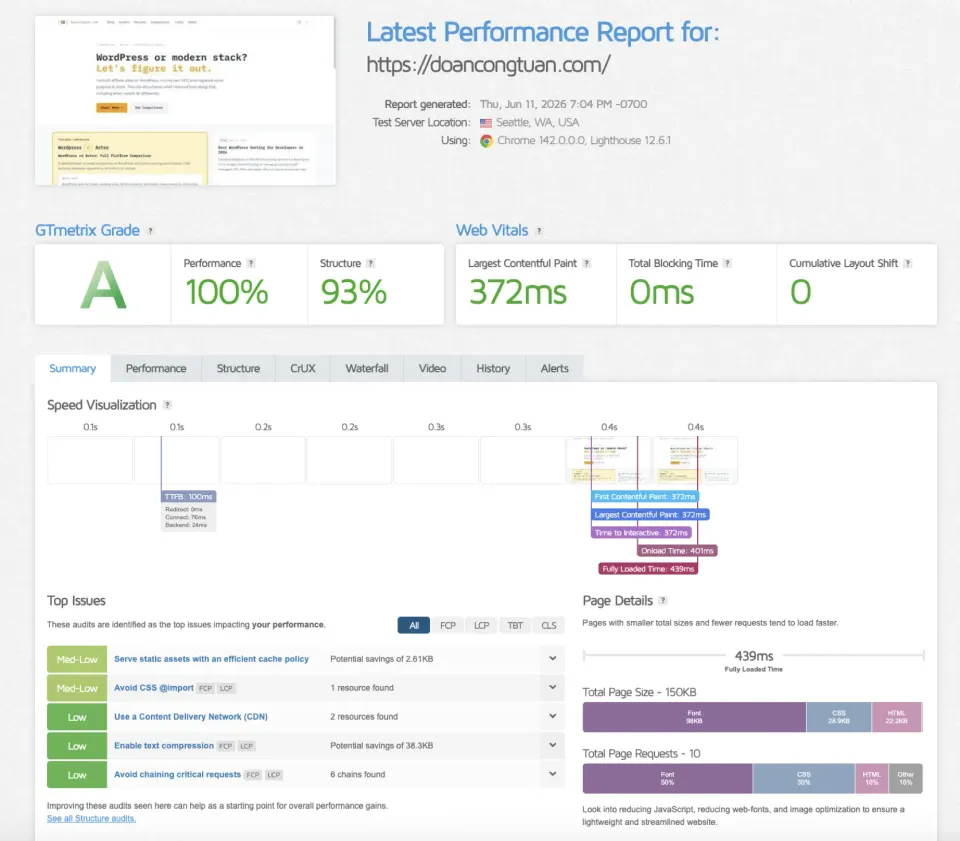The image size is (960, 841).
Task: Click the LCP tag on Enable text compression
Action: click(247, 746)
